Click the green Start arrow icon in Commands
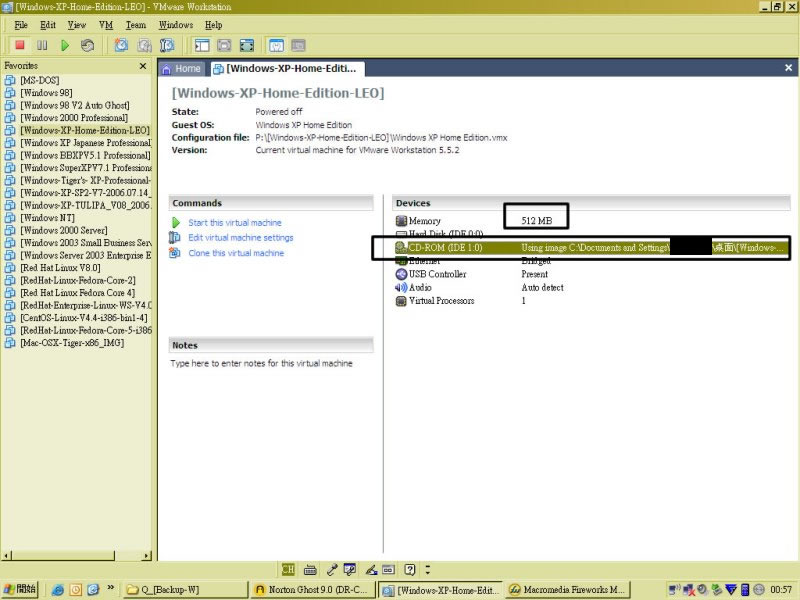The width and height of the screenshot is (800, 600). pos(176,223)
